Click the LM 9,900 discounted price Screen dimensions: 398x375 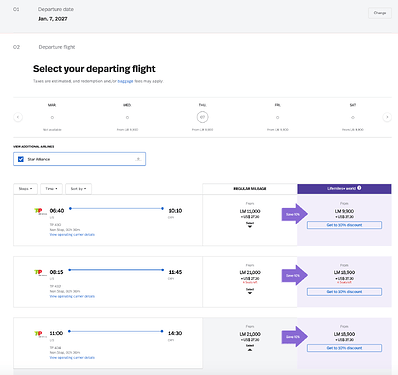[344, 211]
